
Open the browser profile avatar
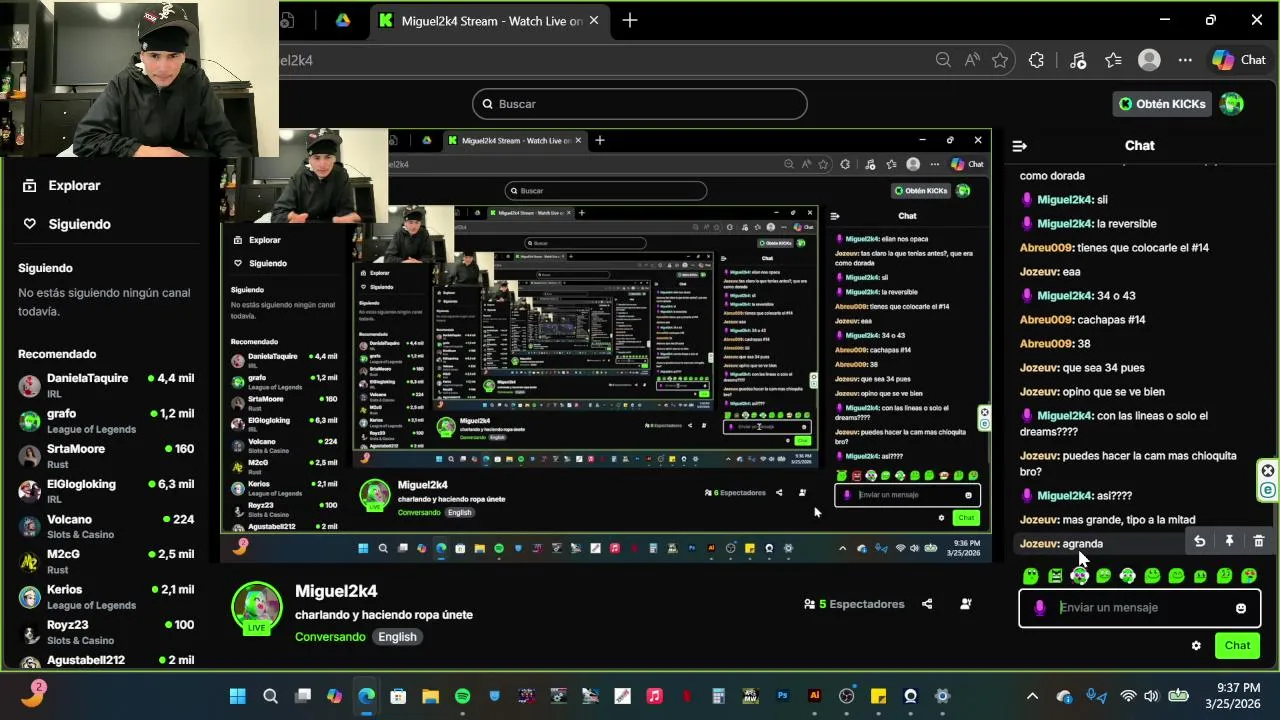coord(1149,60)
